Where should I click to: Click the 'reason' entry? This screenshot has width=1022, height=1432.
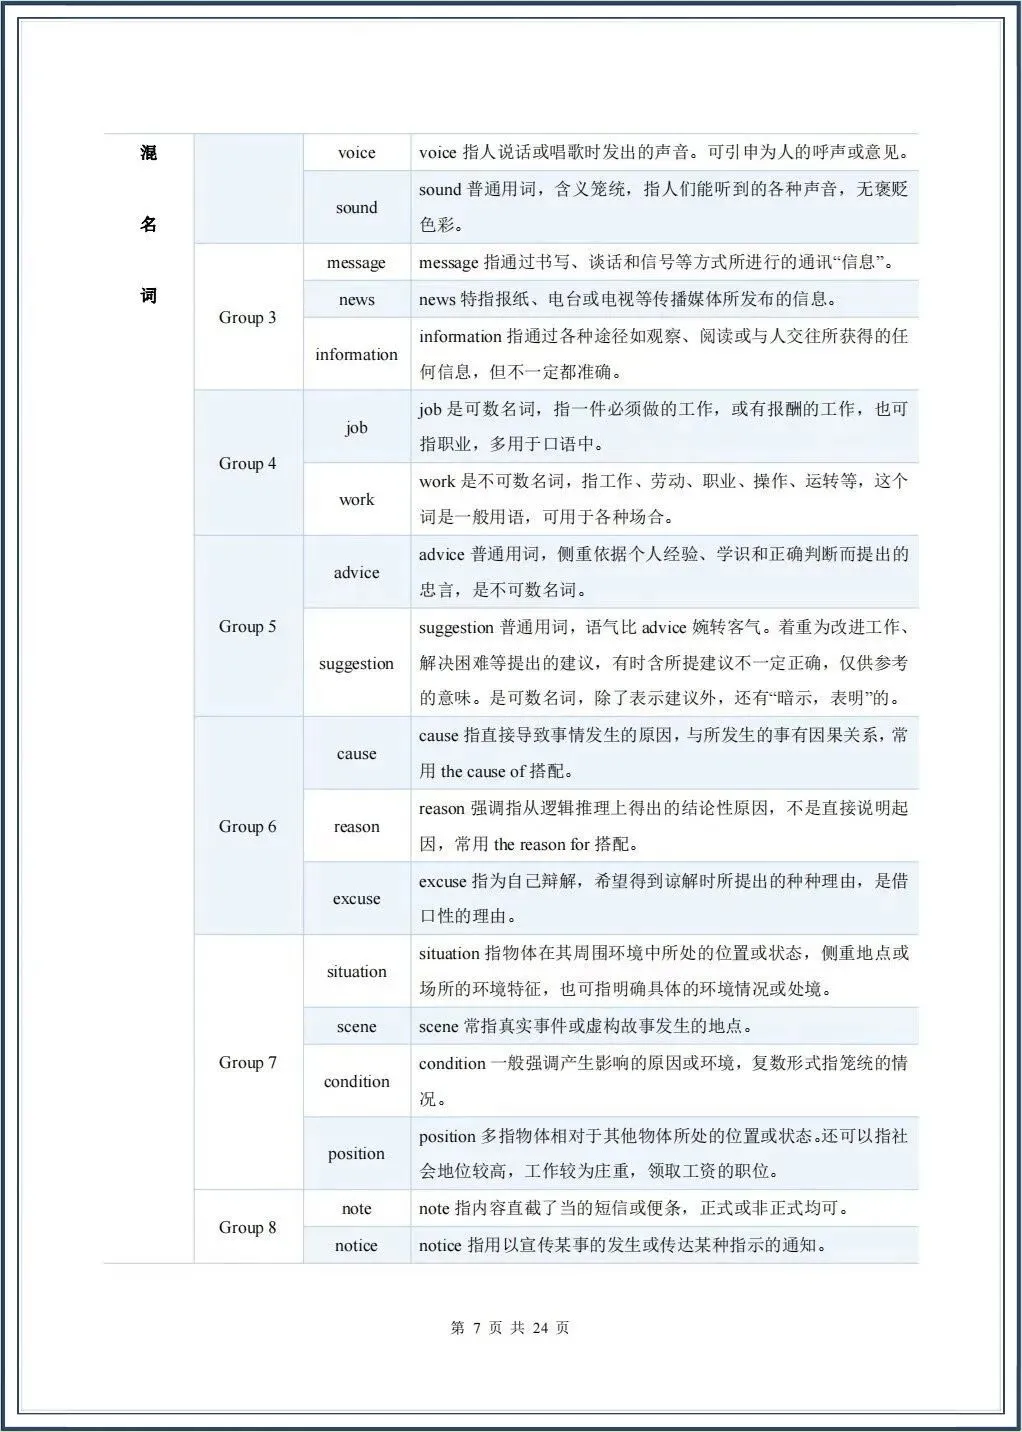point(357,827)
